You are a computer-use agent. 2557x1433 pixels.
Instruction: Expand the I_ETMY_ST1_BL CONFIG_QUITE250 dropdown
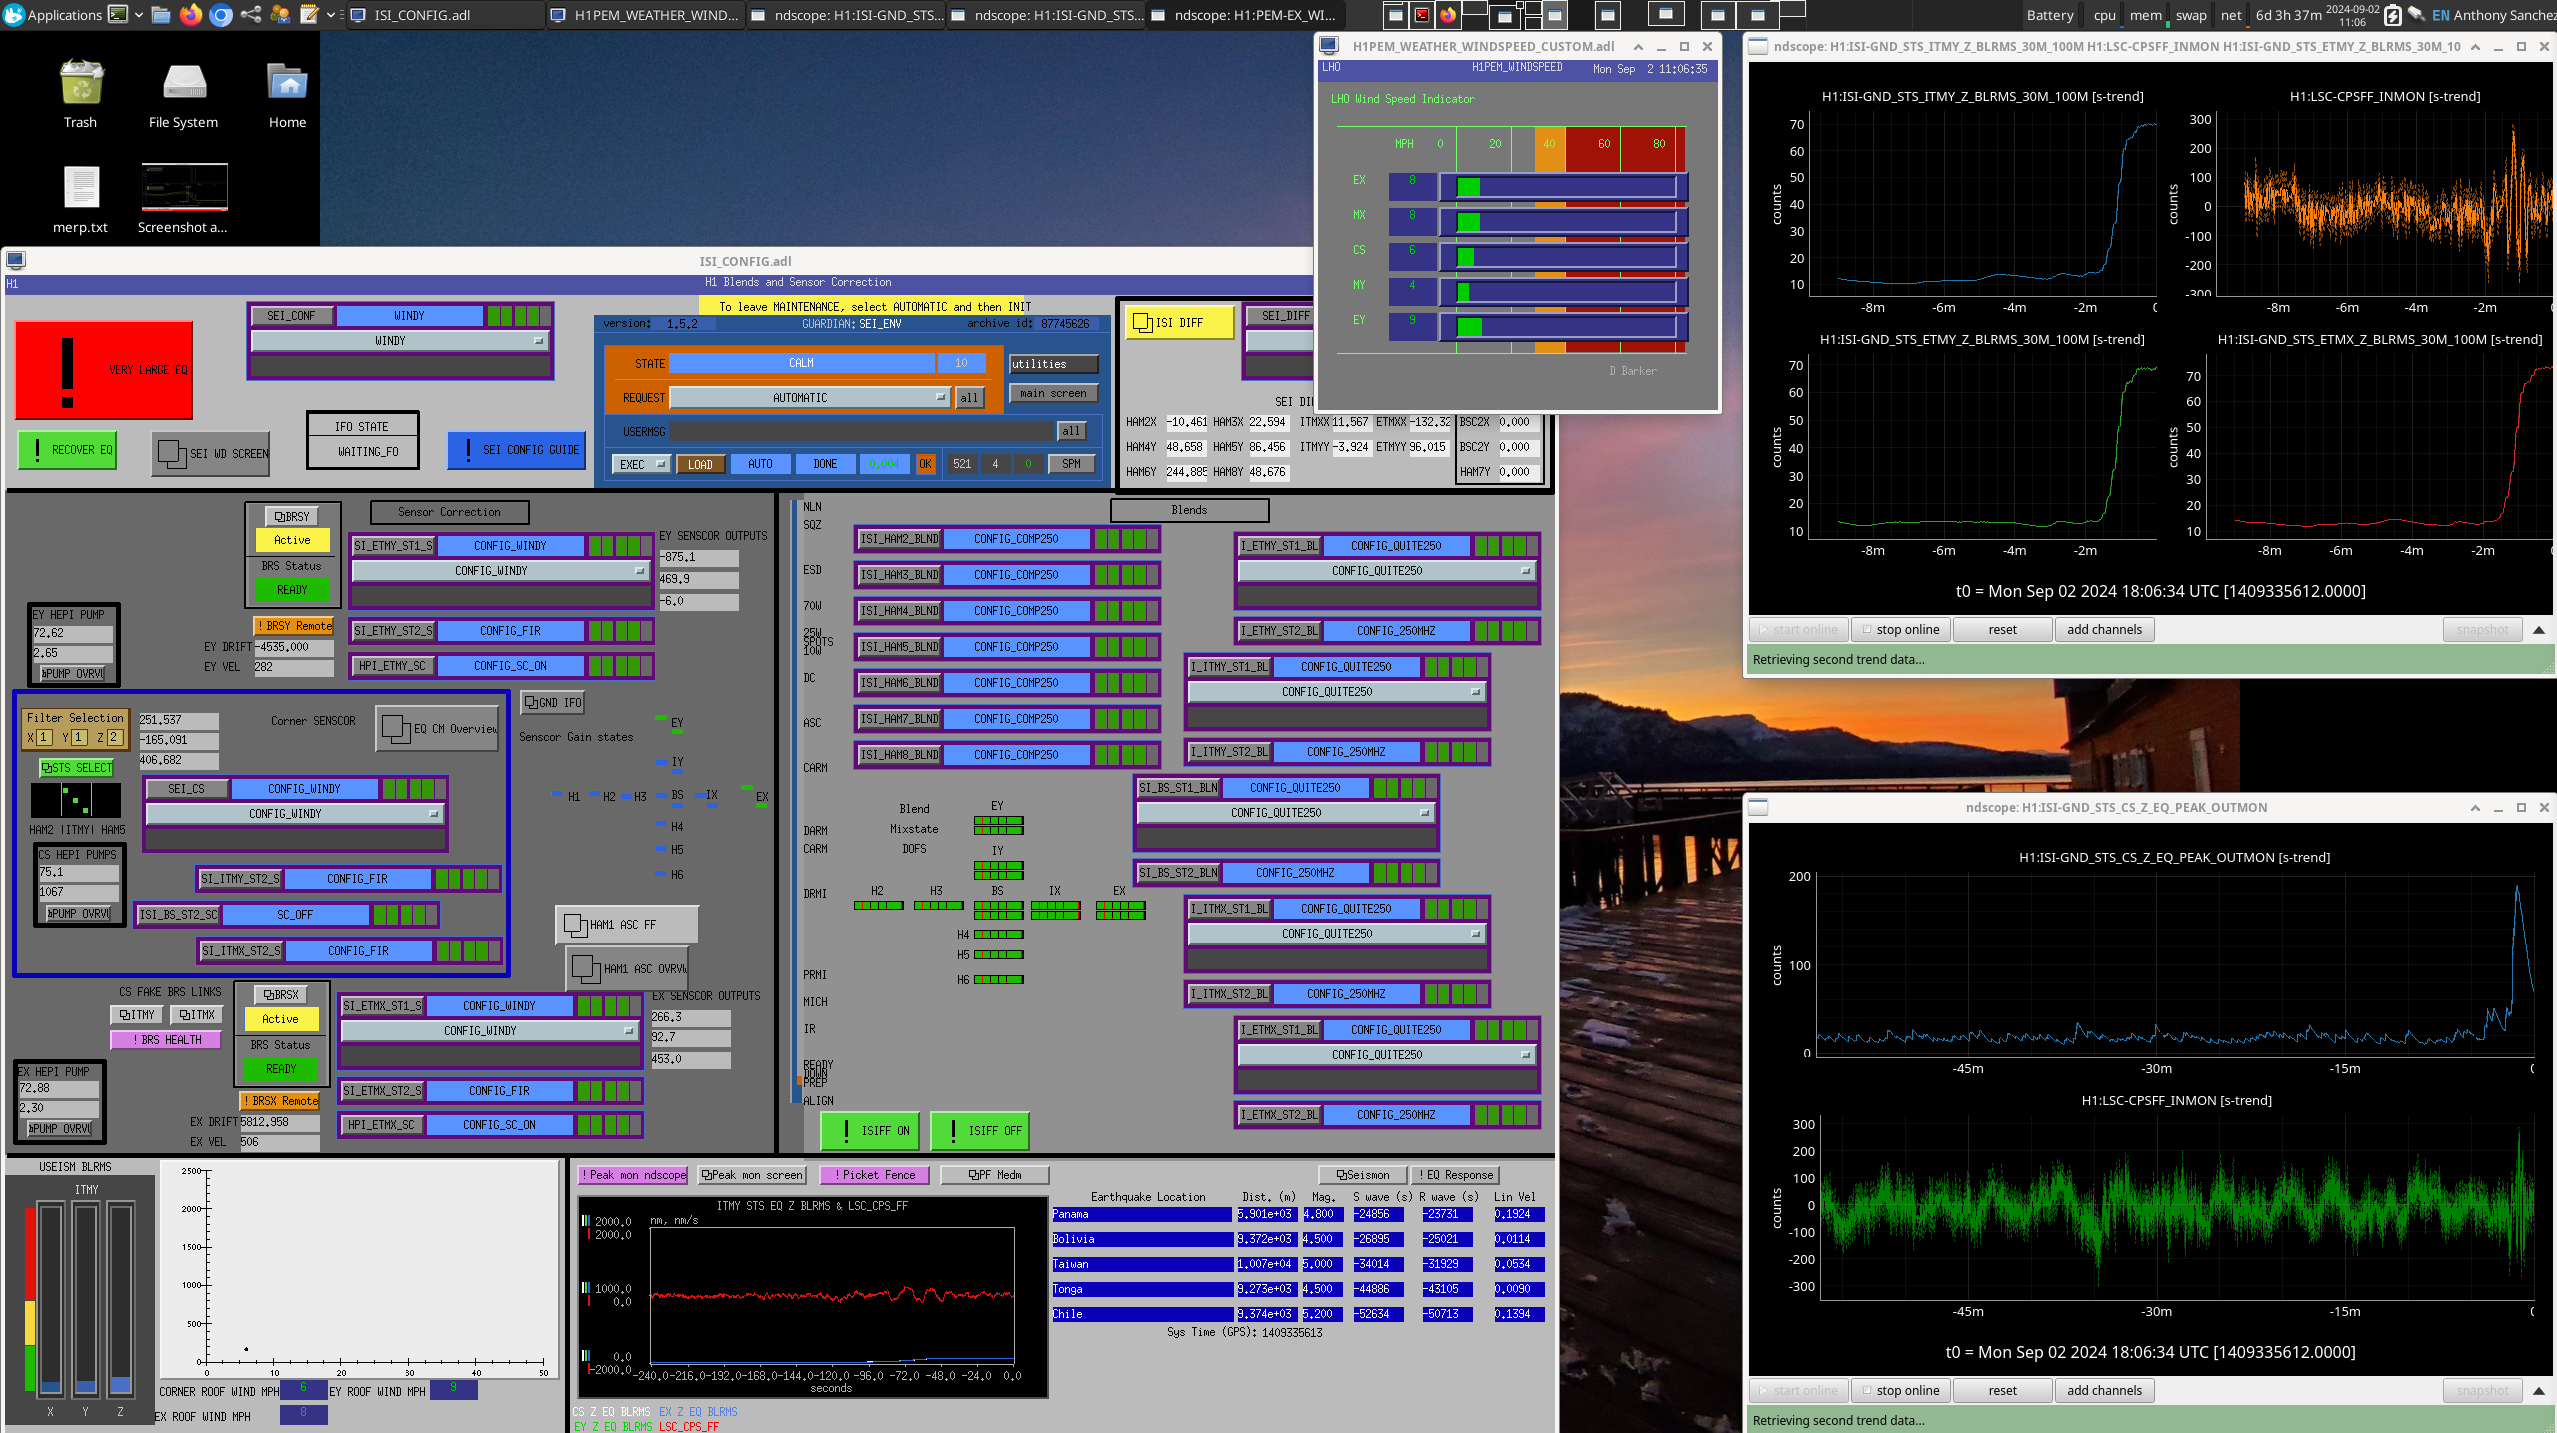pyautogui.click(x=1386, y=571)
